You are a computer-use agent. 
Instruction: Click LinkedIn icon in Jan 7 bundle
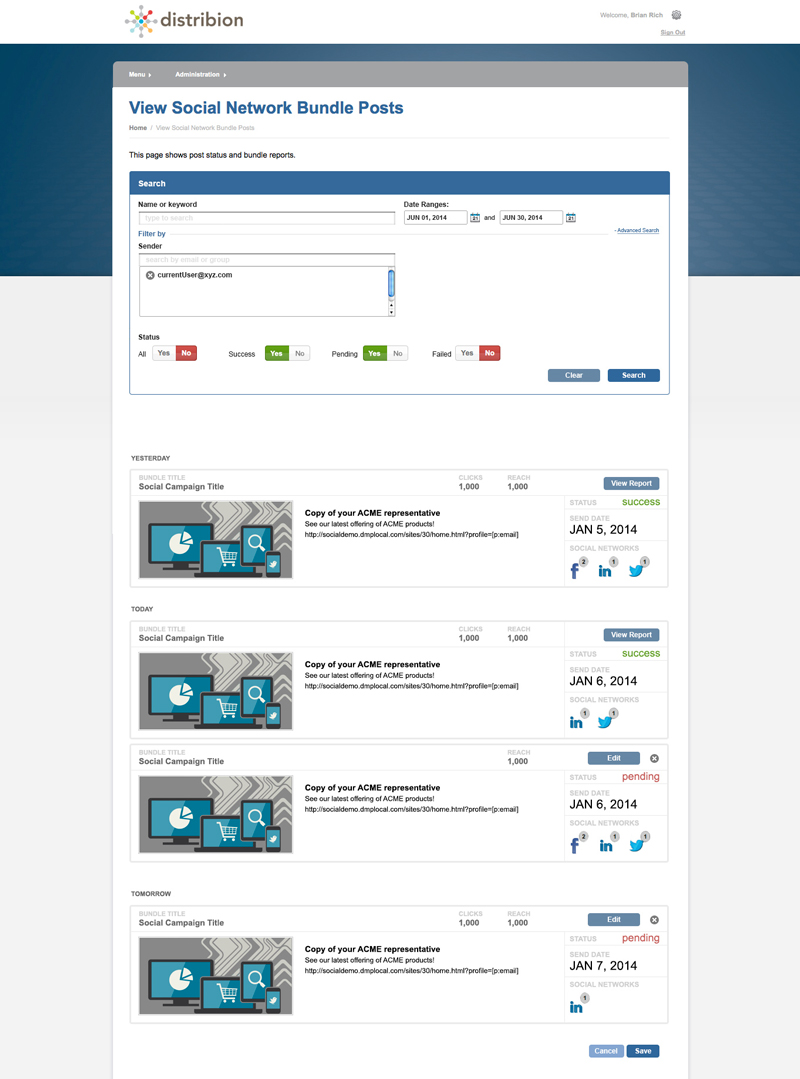coord(577,1007)
